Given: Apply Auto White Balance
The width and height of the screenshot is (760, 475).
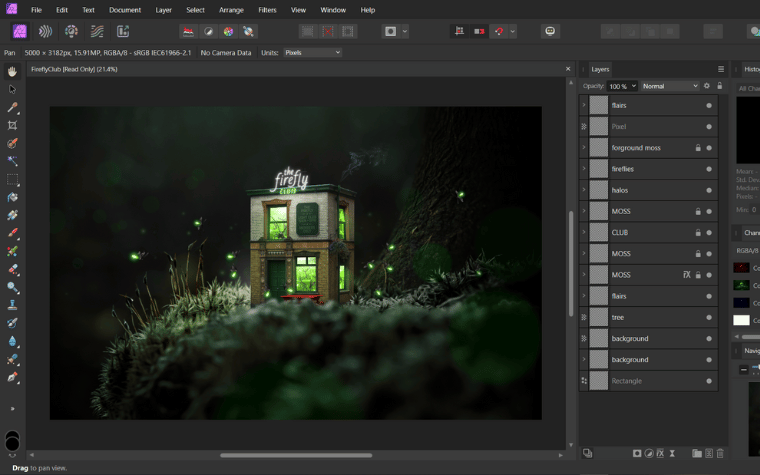Looking at the screenshot, I should pos(248,32).
